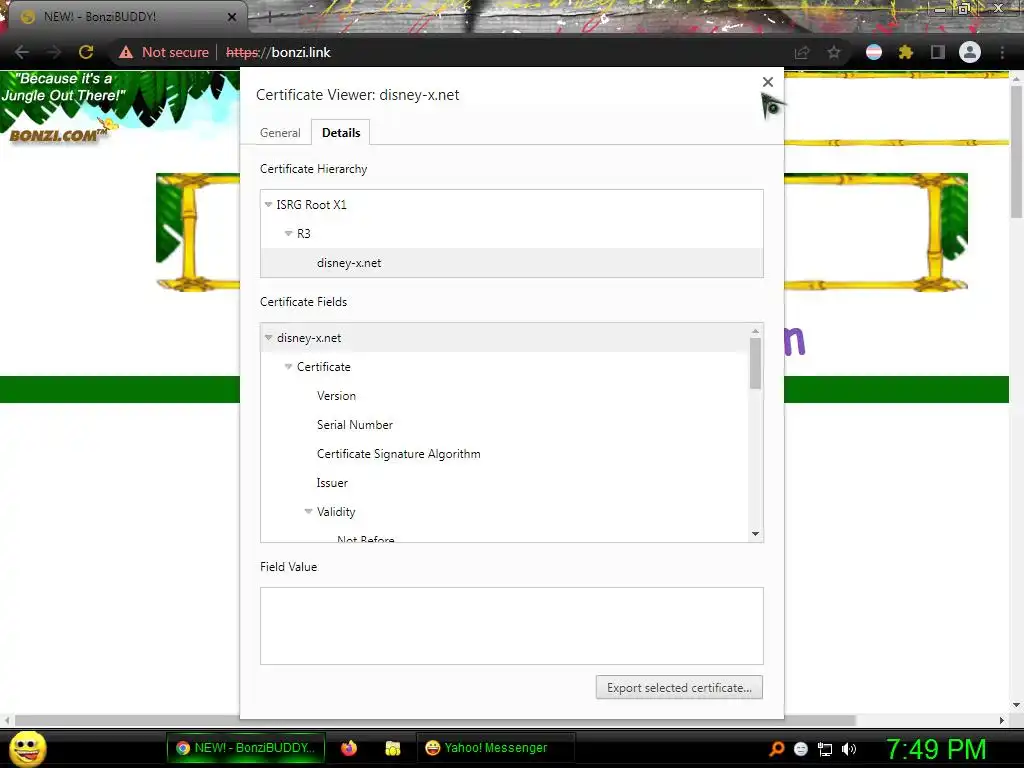Click the Field Value label
This screenshot has height=768, width=1024.
click(289, 567)
